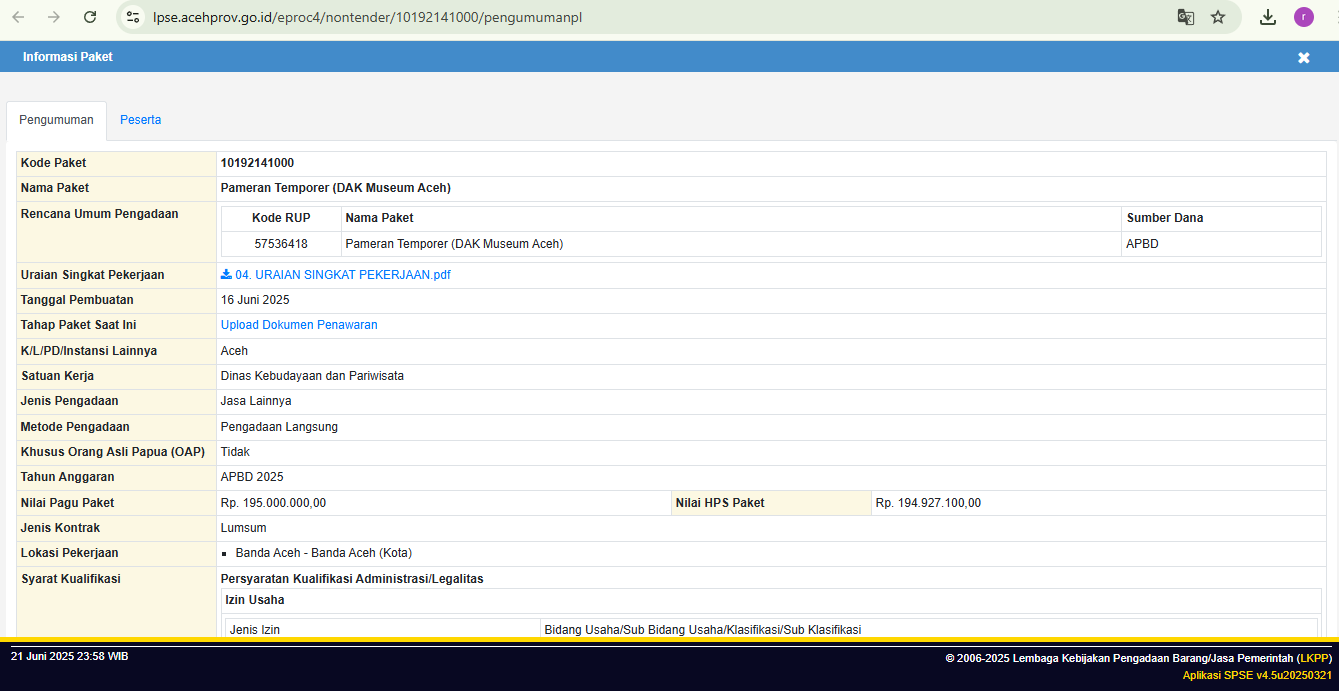Reload the current page
Screen dimensions: 1339x691
point(90,17)
